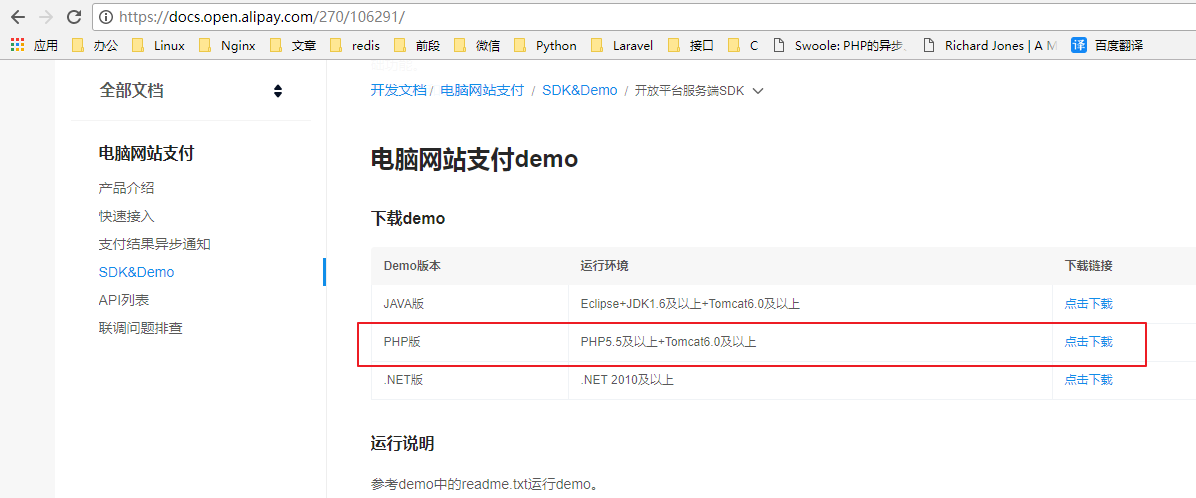Open the redis bookmark folder
This screenshot has width=1196, height=498.
[x=355, y=45]
